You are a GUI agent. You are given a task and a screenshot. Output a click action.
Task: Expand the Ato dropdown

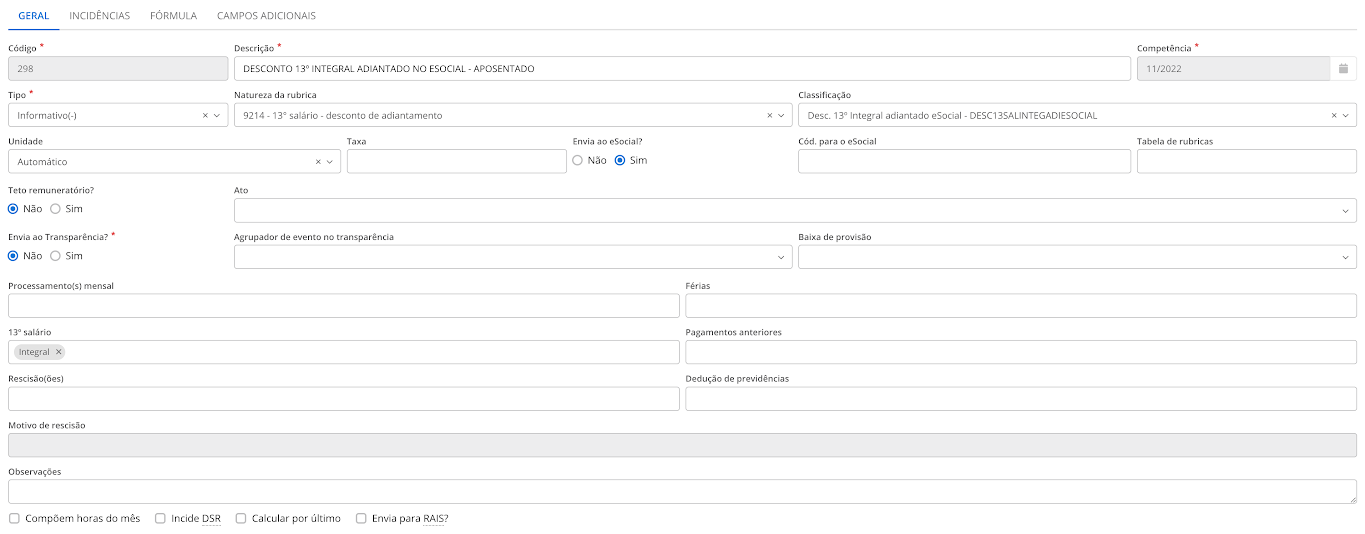1345,211
